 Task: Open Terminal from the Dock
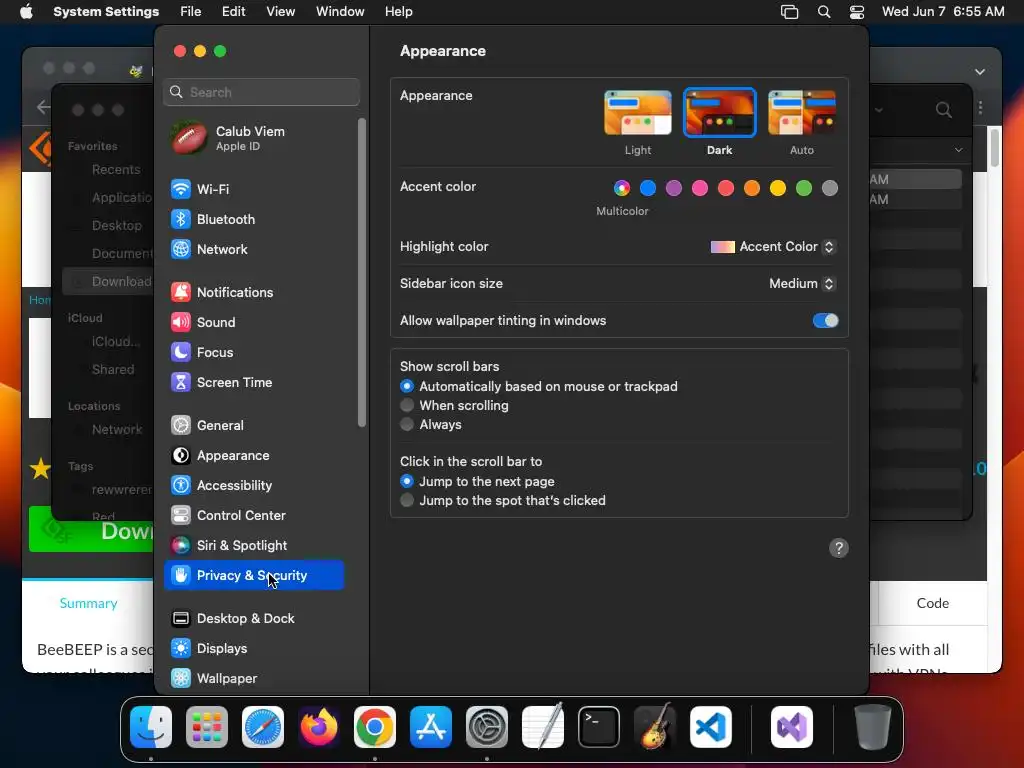coord(599,727)
